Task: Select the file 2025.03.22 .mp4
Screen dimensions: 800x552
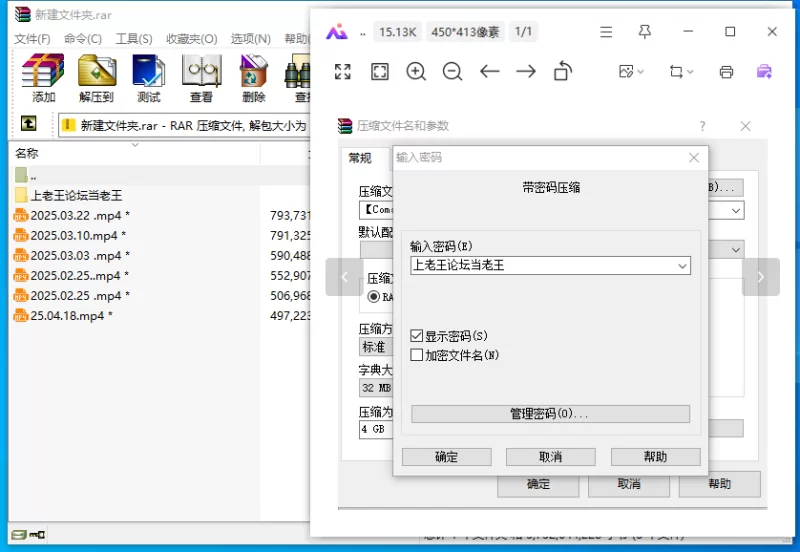Action: [x=75, y=215]
